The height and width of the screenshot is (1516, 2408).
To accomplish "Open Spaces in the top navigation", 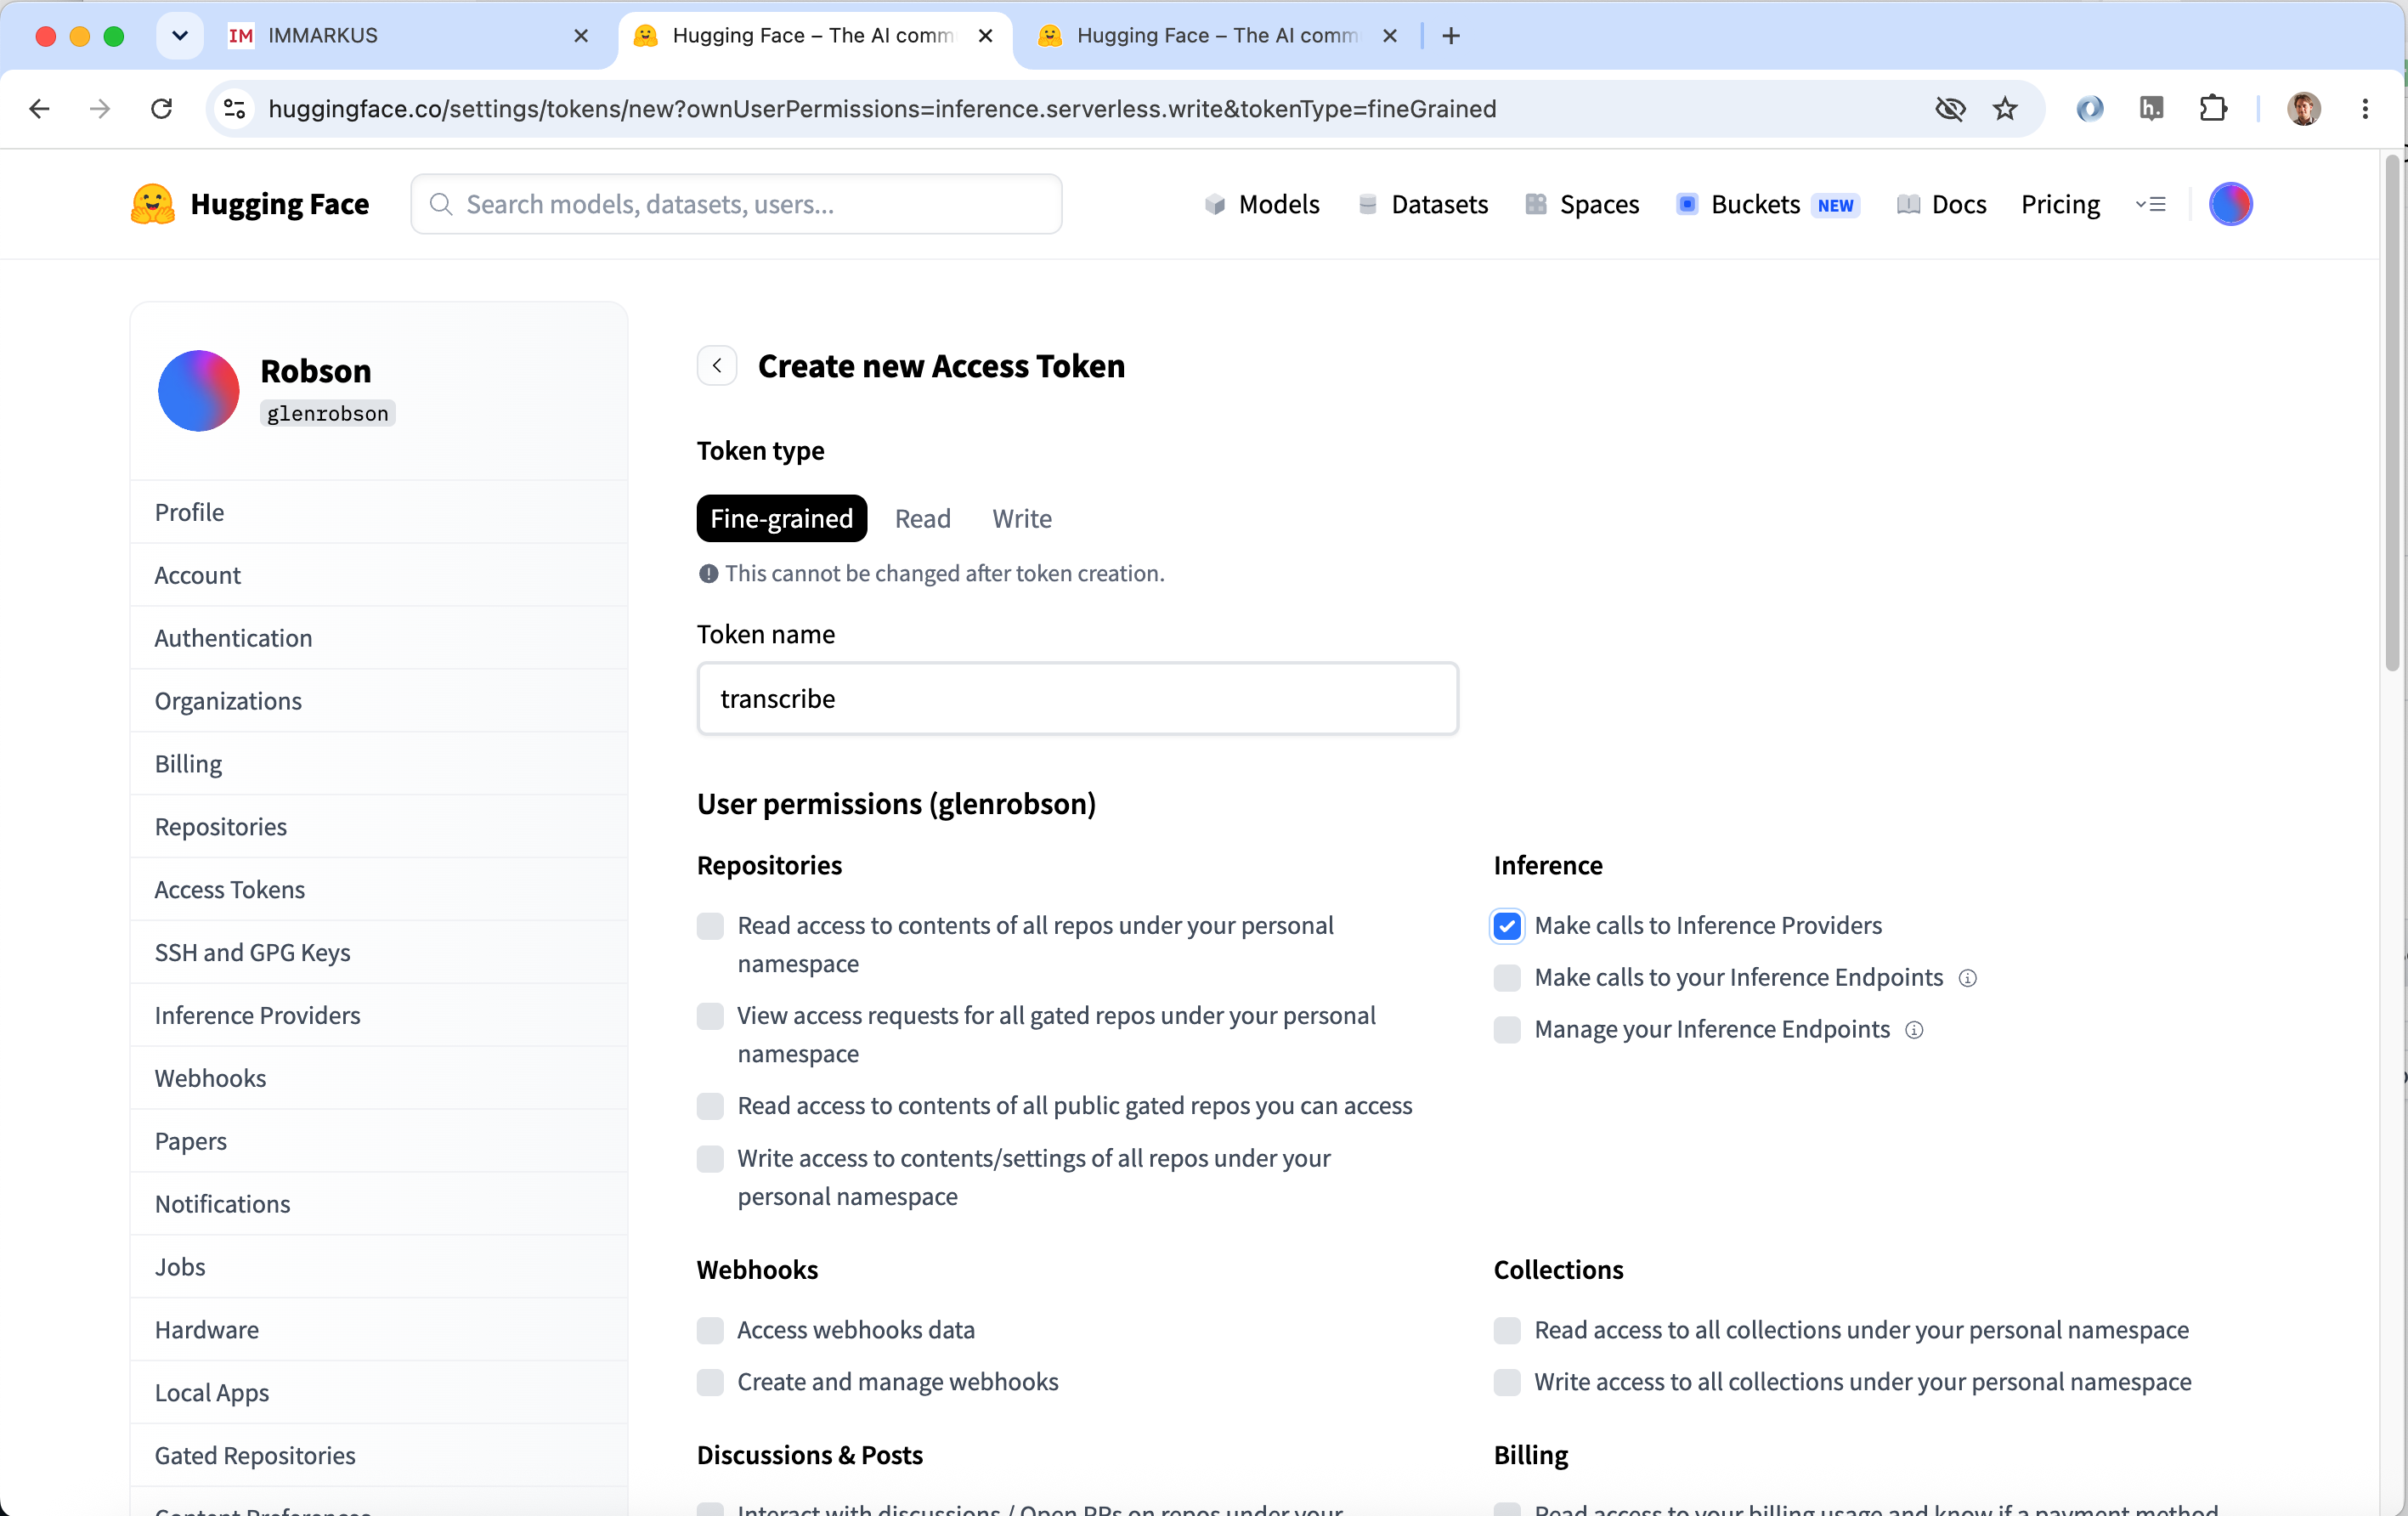I will [1582, 204].
